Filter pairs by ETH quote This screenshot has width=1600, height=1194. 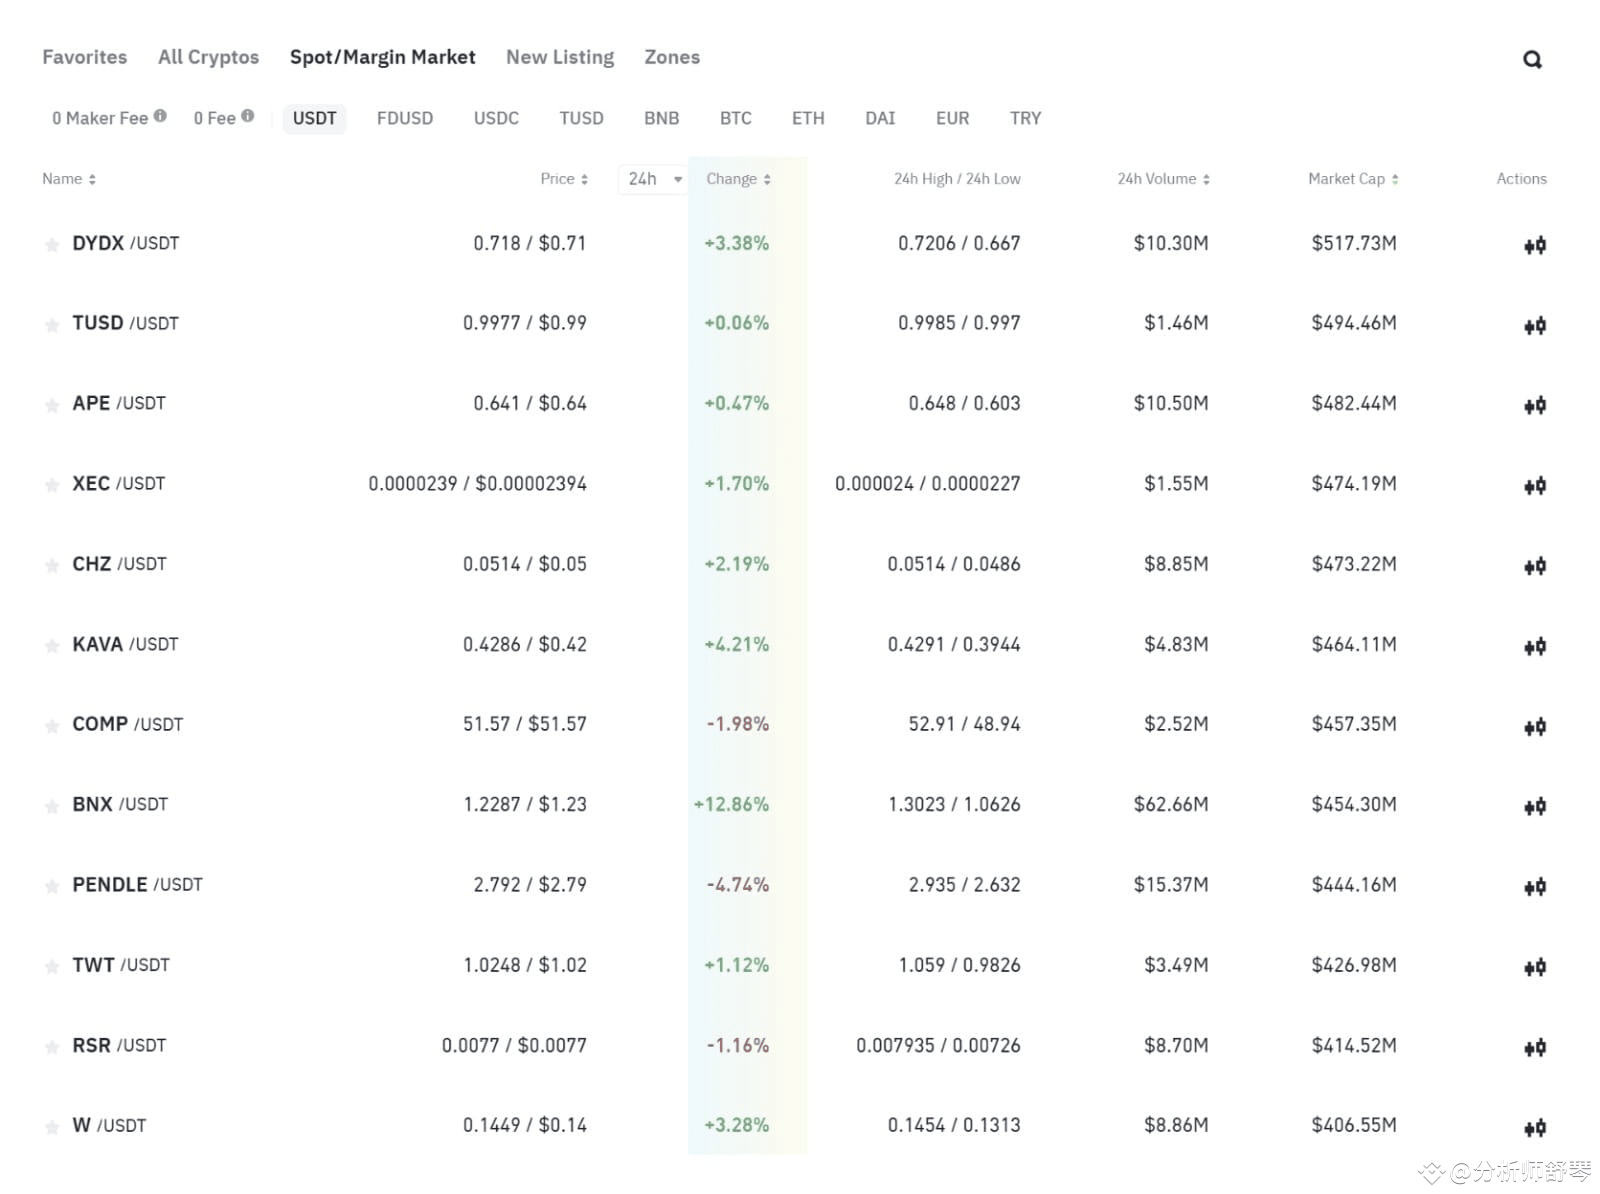(808, 118)
